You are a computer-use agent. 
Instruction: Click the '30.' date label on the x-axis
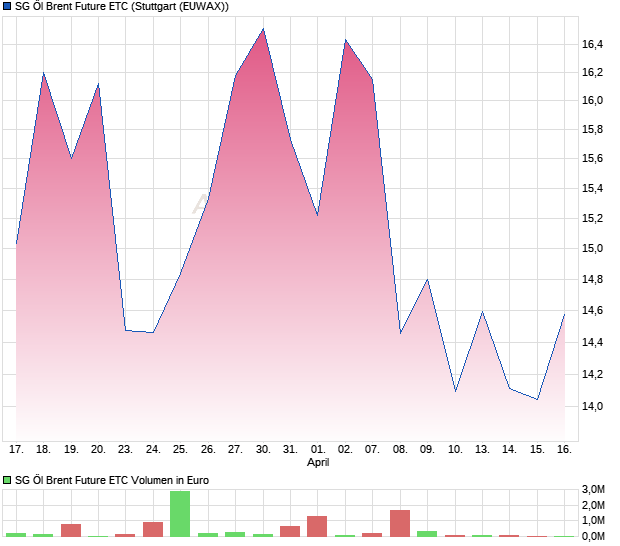point(263,450)
